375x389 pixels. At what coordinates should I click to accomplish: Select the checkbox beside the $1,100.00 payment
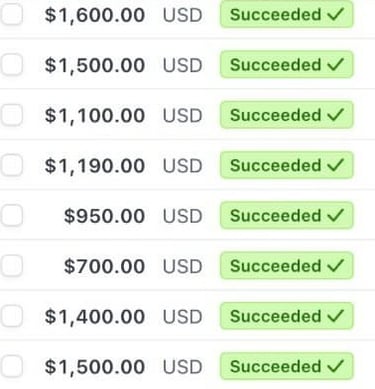12,115
